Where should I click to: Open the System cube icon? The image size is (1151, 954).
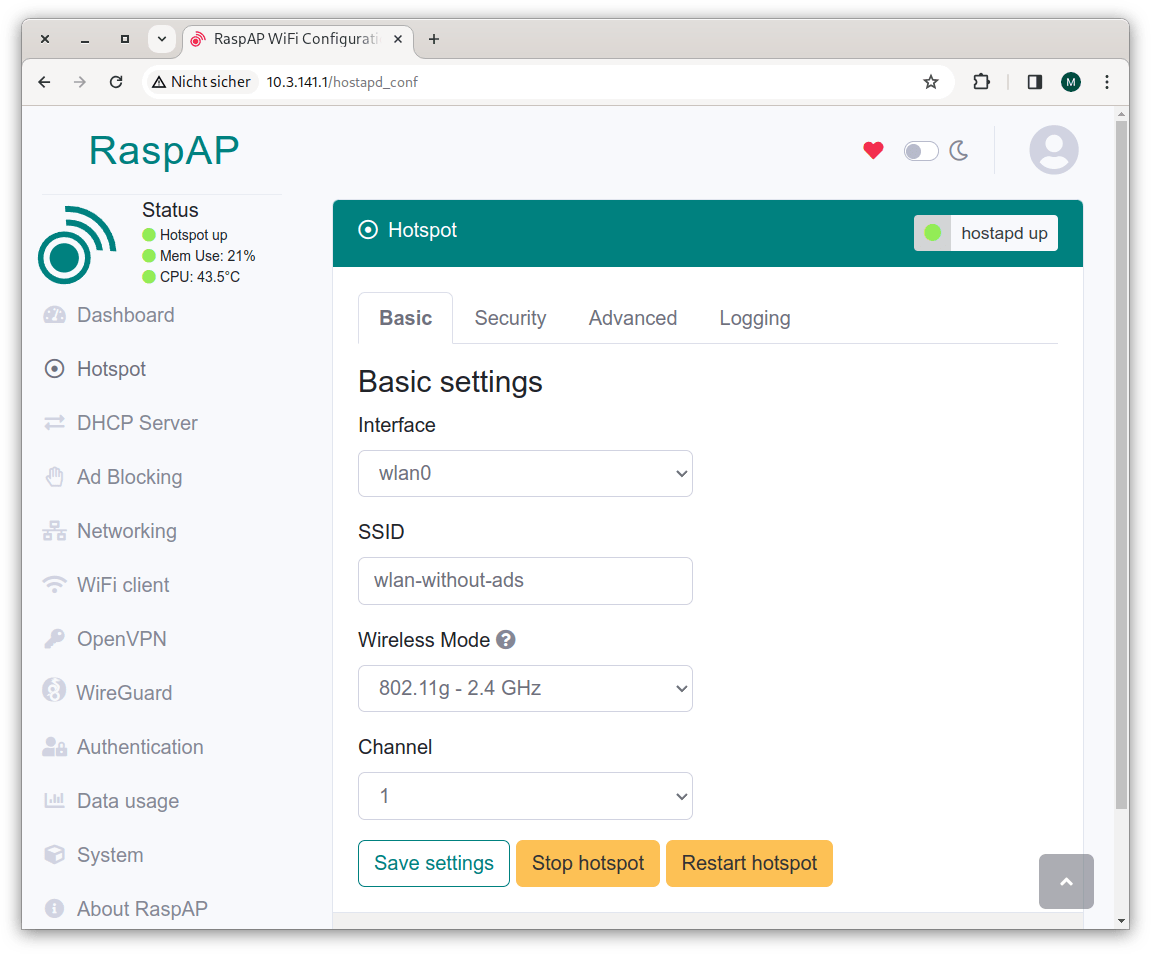54,855
